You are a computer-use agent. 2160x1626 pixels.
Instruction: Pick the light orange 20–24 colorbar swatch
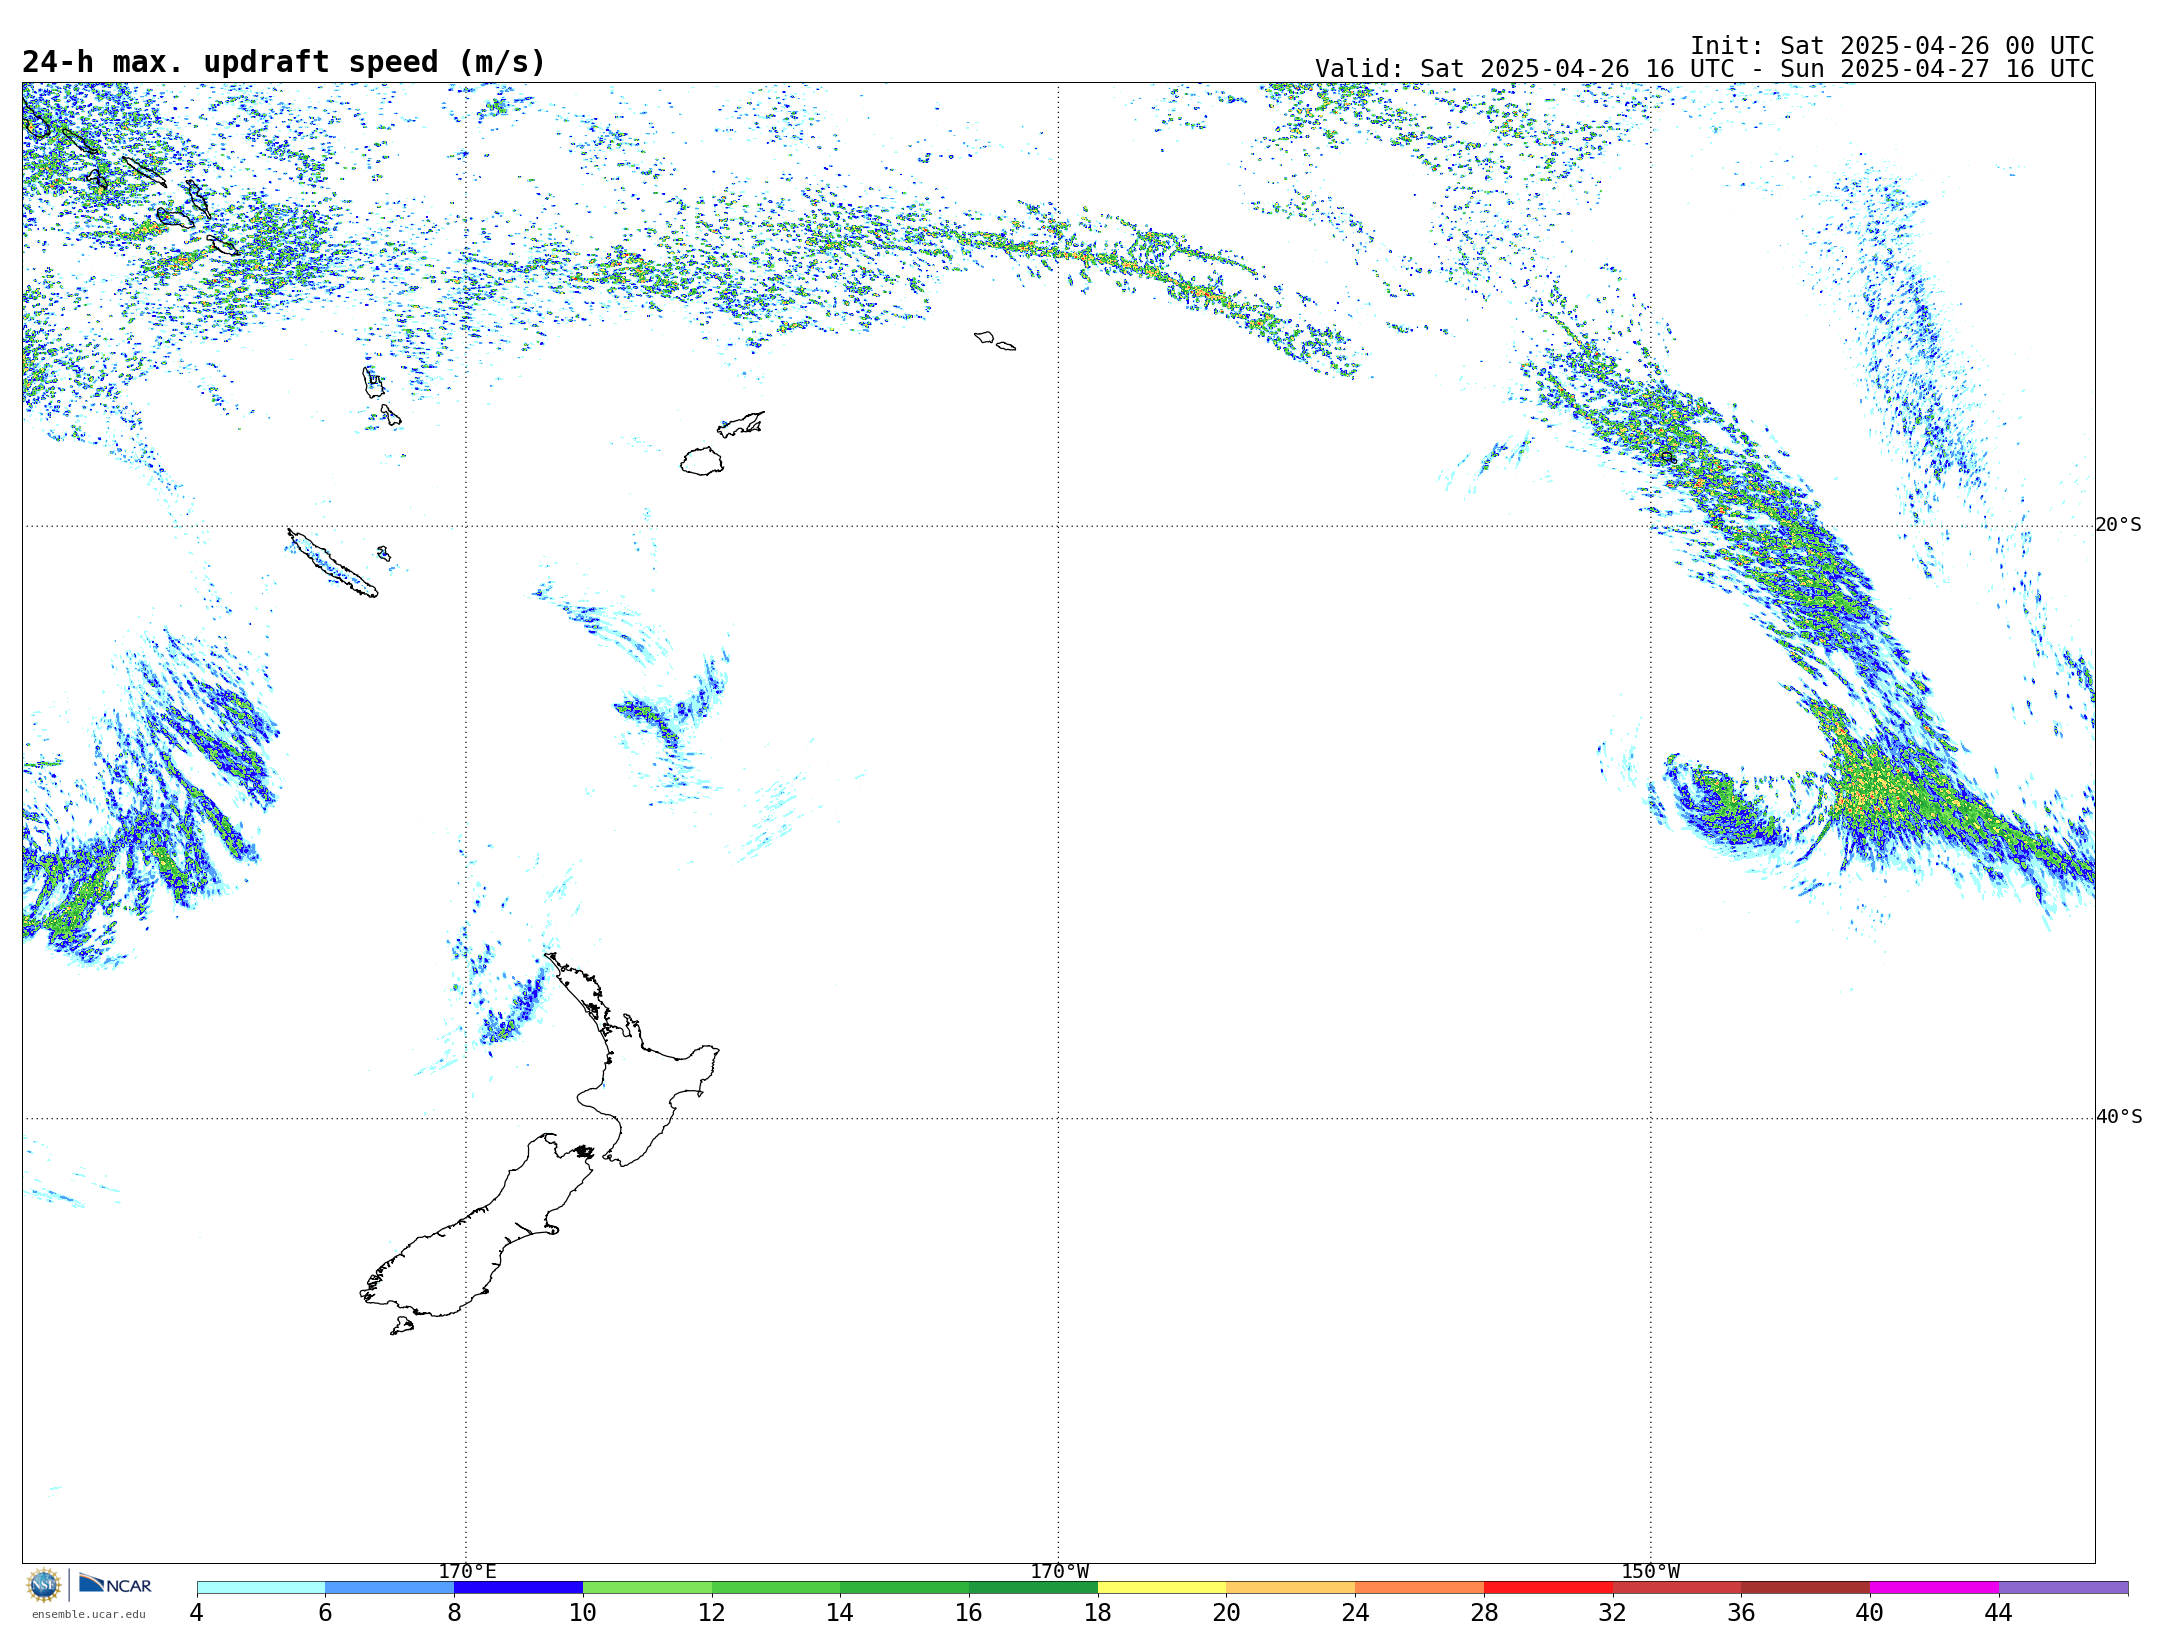click(x=1291, y=1587)
